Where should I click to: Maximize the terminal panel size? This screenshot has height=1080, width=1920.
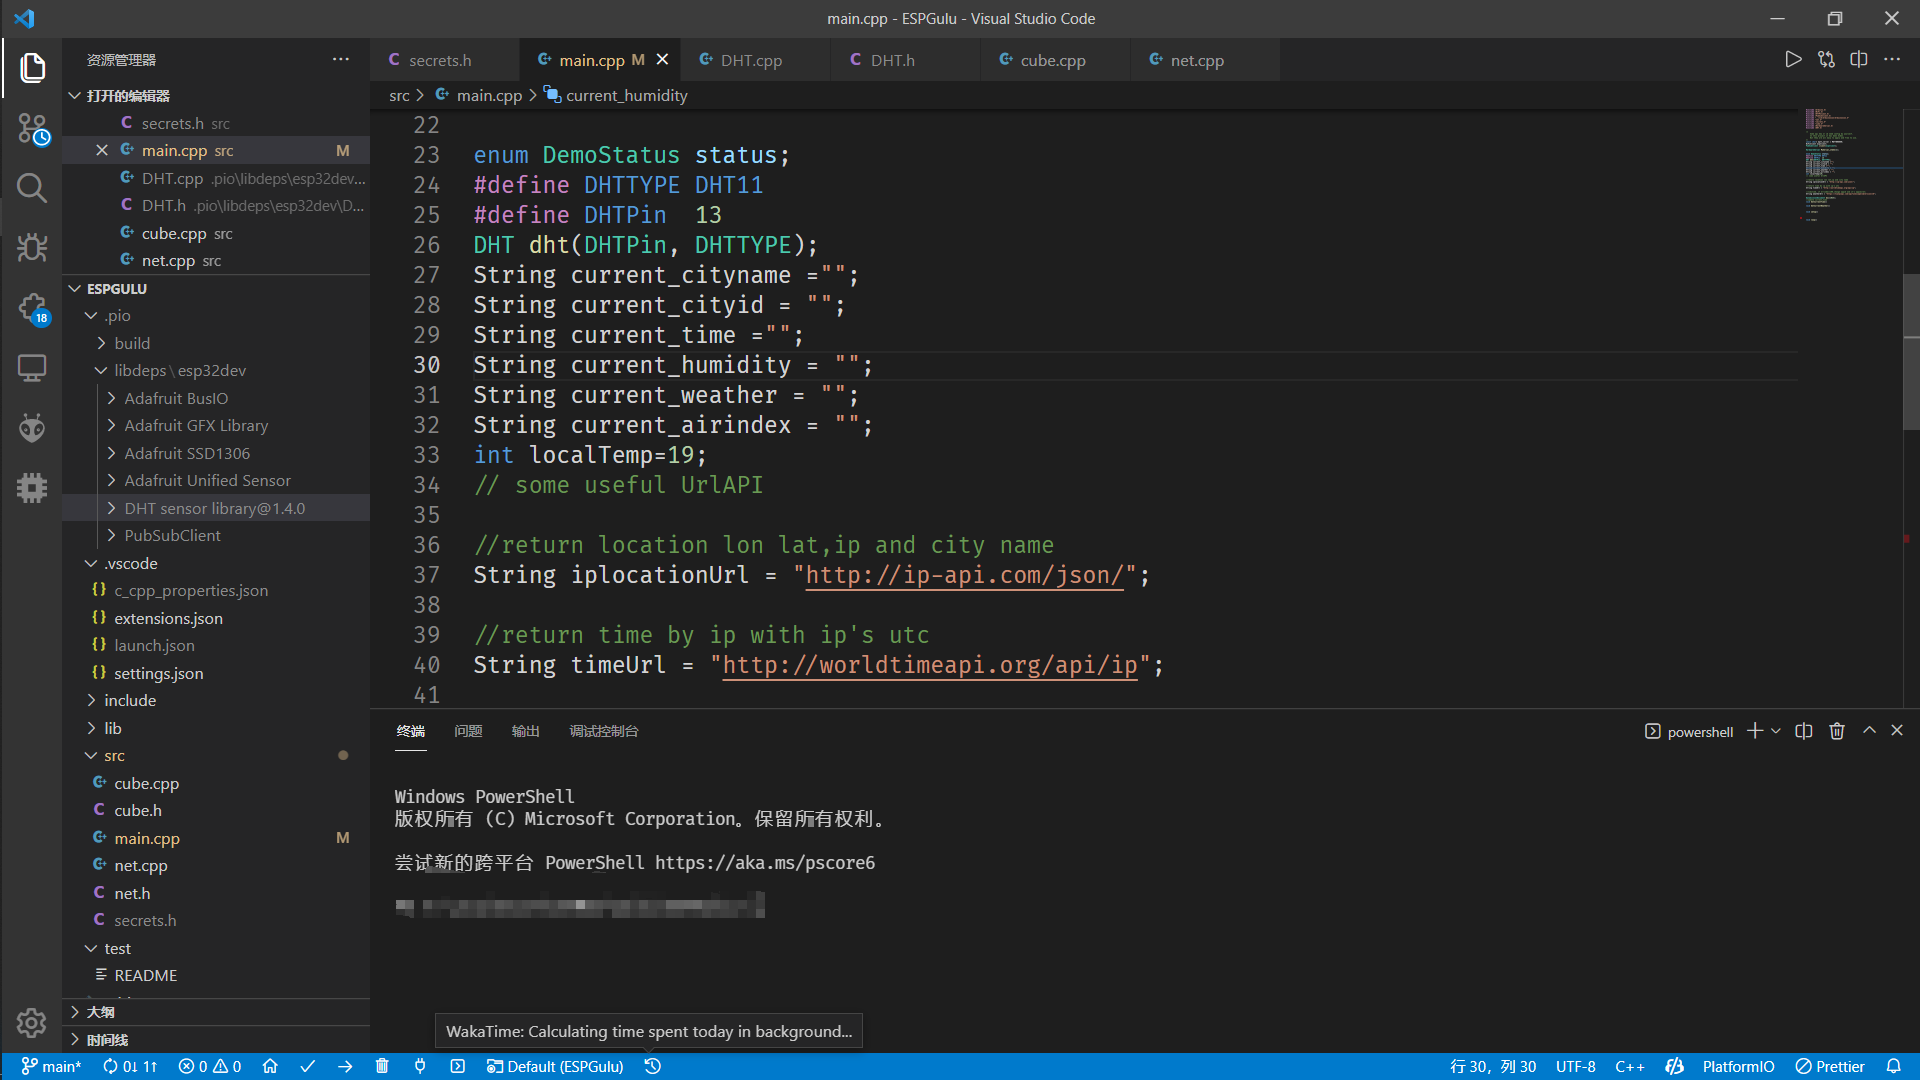pyautogui.click(x=1869, y=731)
